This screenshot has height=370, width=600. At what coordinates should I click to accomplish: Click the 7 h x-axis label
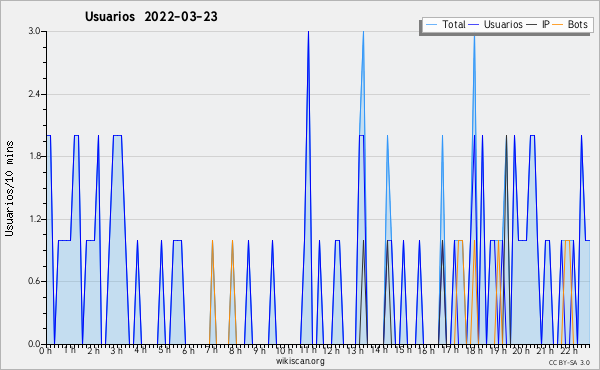212,351
